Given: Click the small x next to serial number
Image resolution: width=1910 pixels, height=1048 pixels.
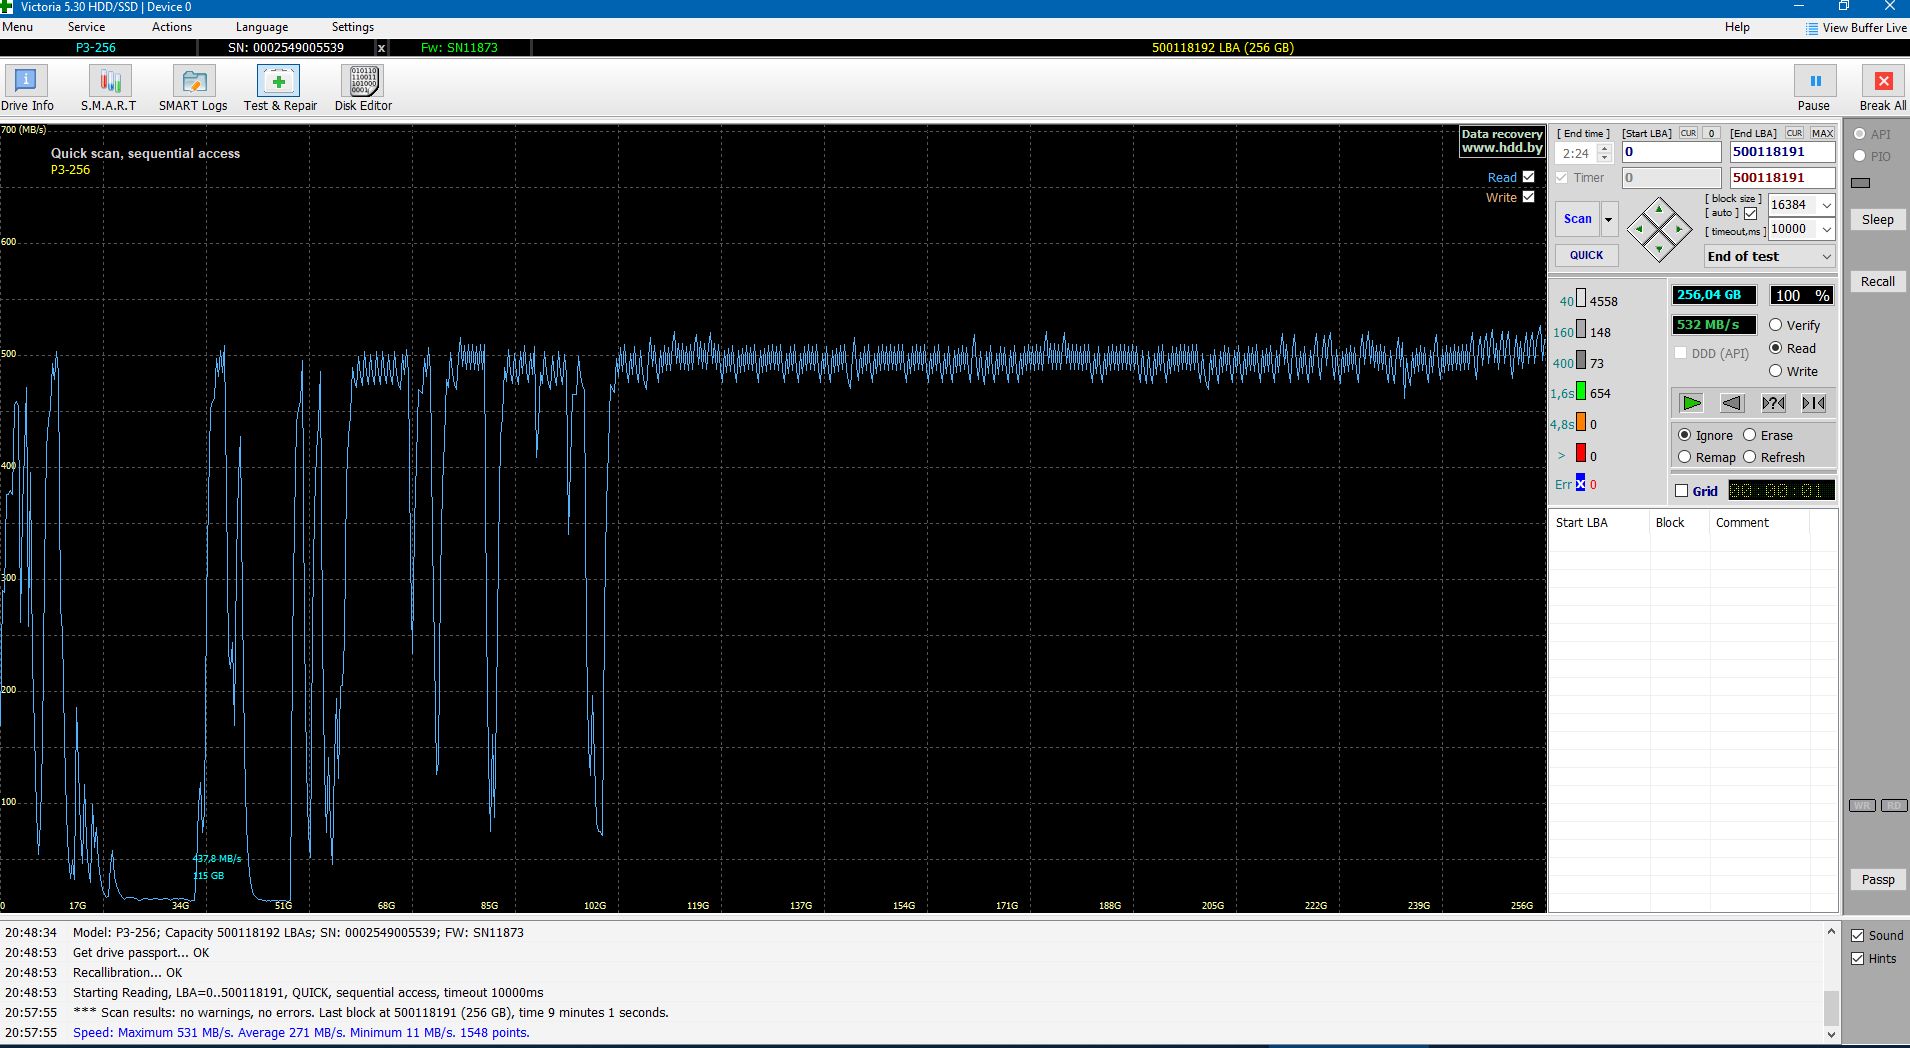Looking at the screenshot, I should tap(381, 48).
